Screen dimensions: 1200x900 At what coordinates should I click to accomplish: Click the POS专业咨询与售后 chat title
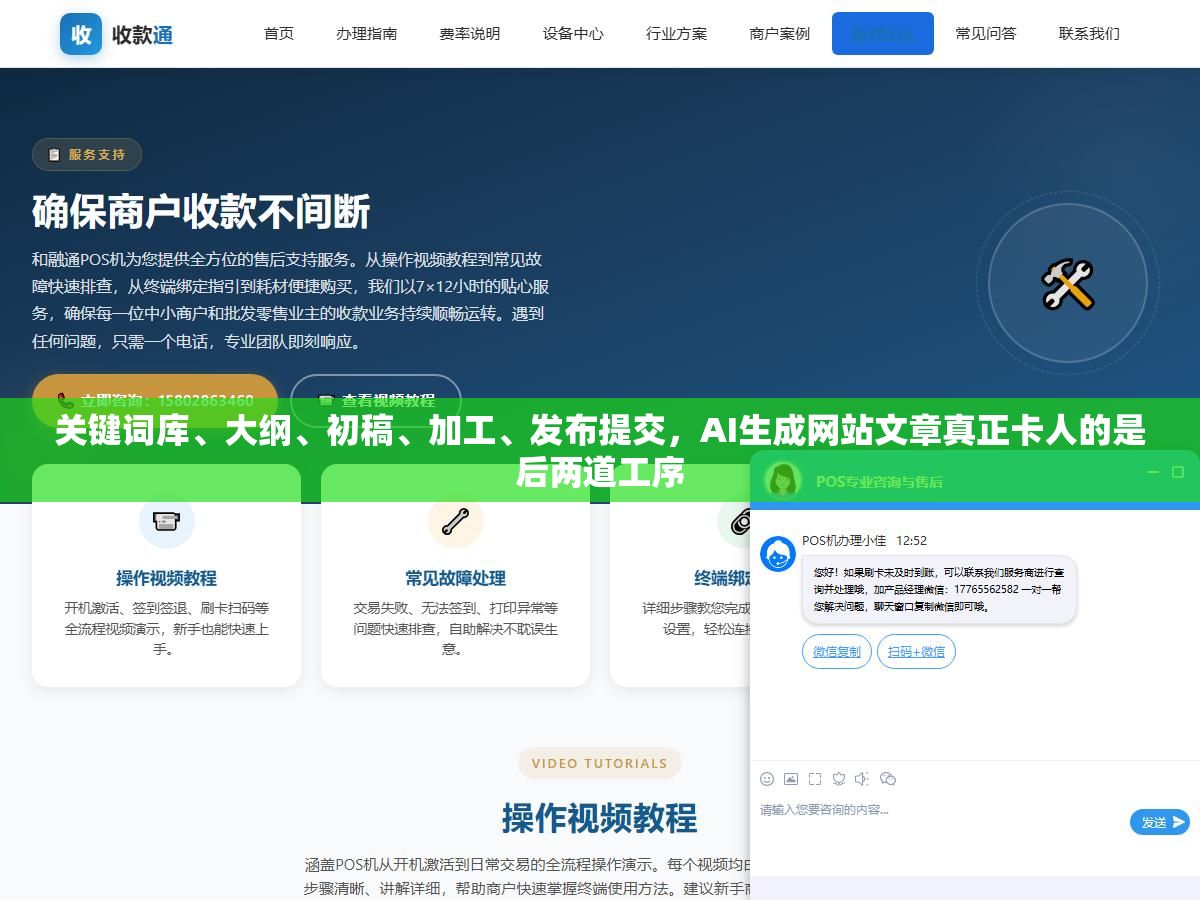(879, 481)
